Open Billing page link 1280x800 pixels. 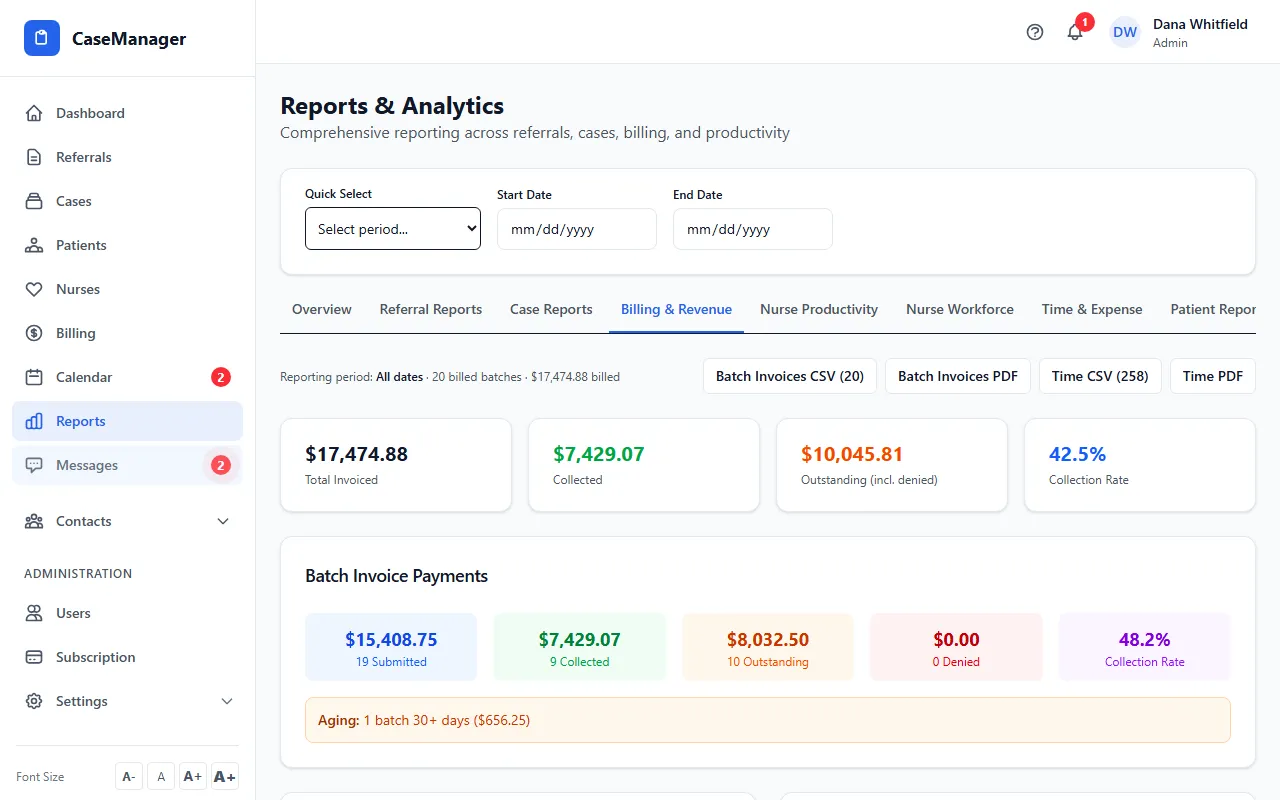127,333
